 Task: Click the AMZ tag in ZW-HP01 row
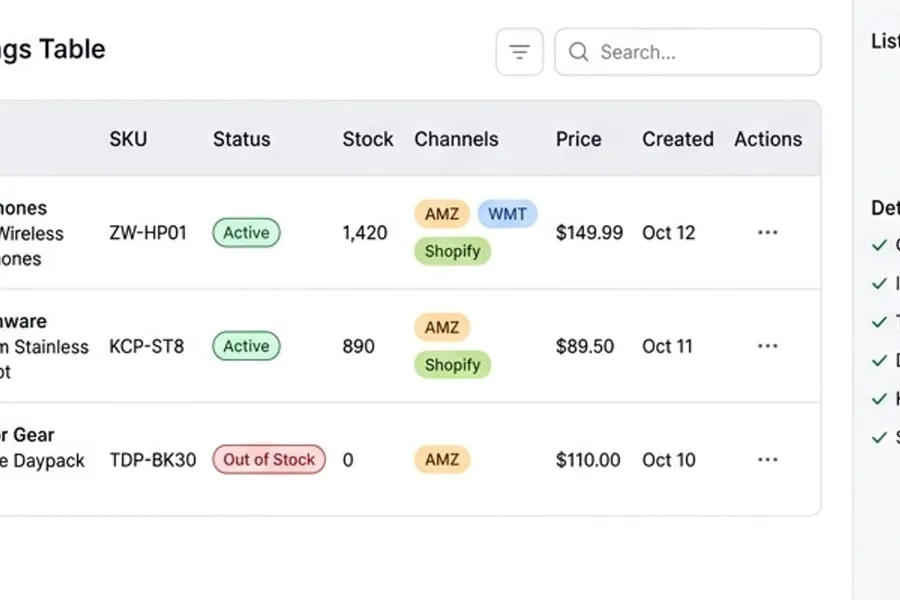(x=442, y=214)
